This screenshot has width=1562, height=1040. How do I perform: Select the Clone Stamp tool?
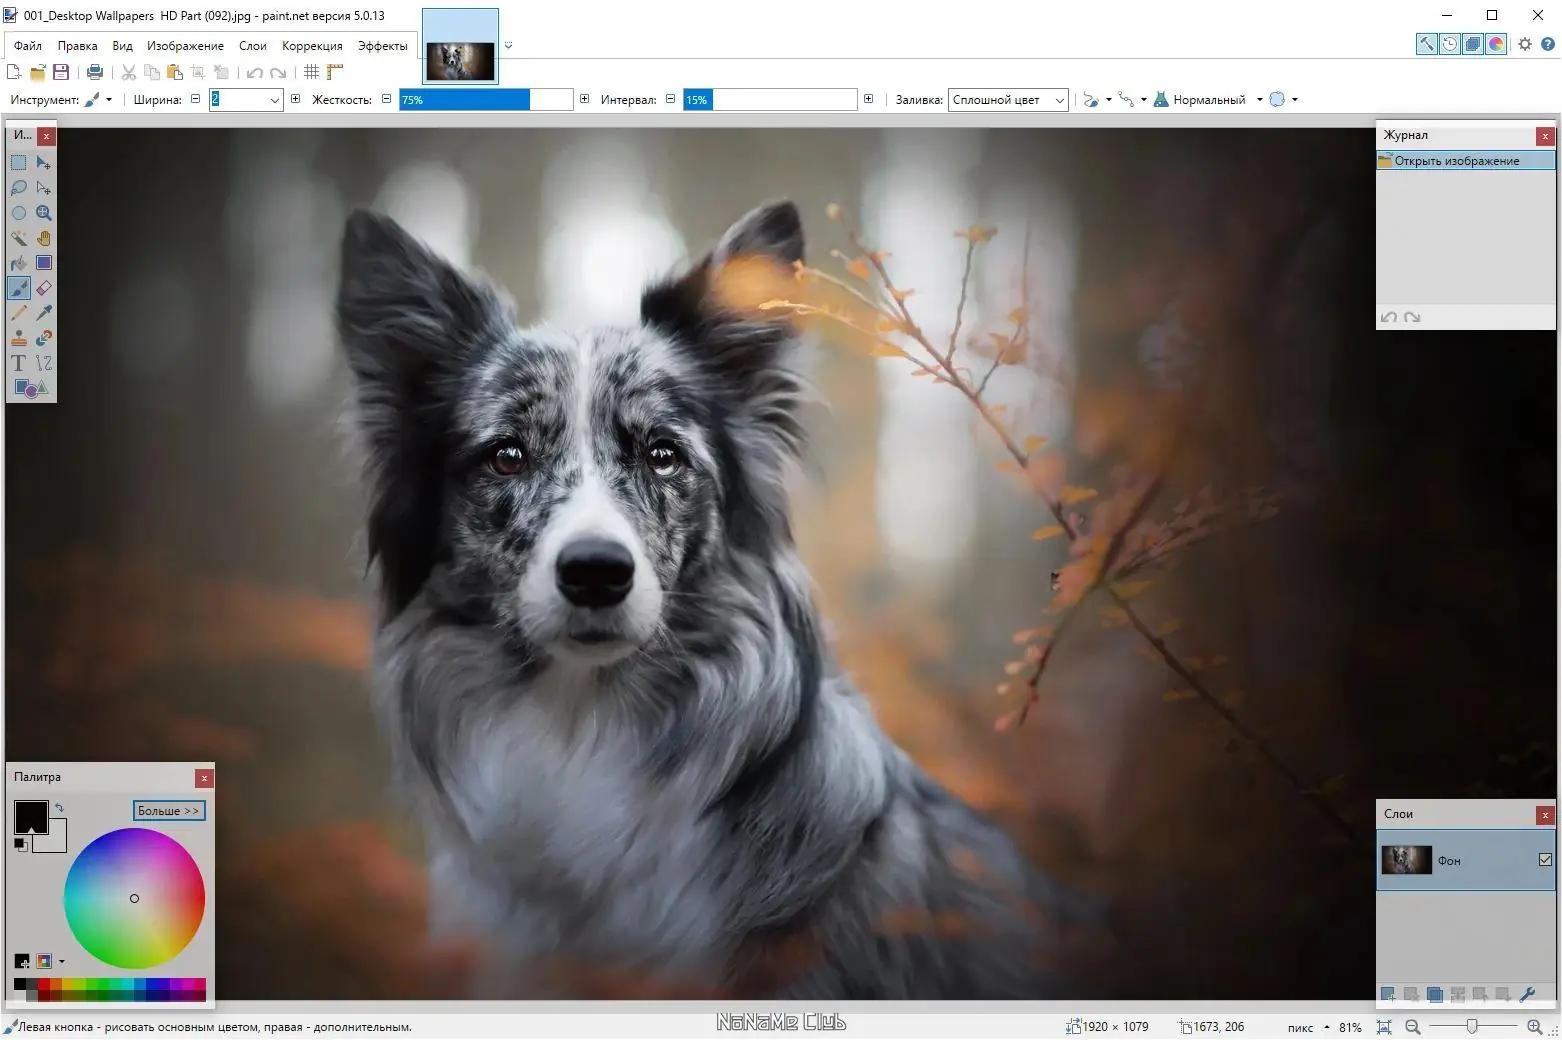(x=19, y=338)
